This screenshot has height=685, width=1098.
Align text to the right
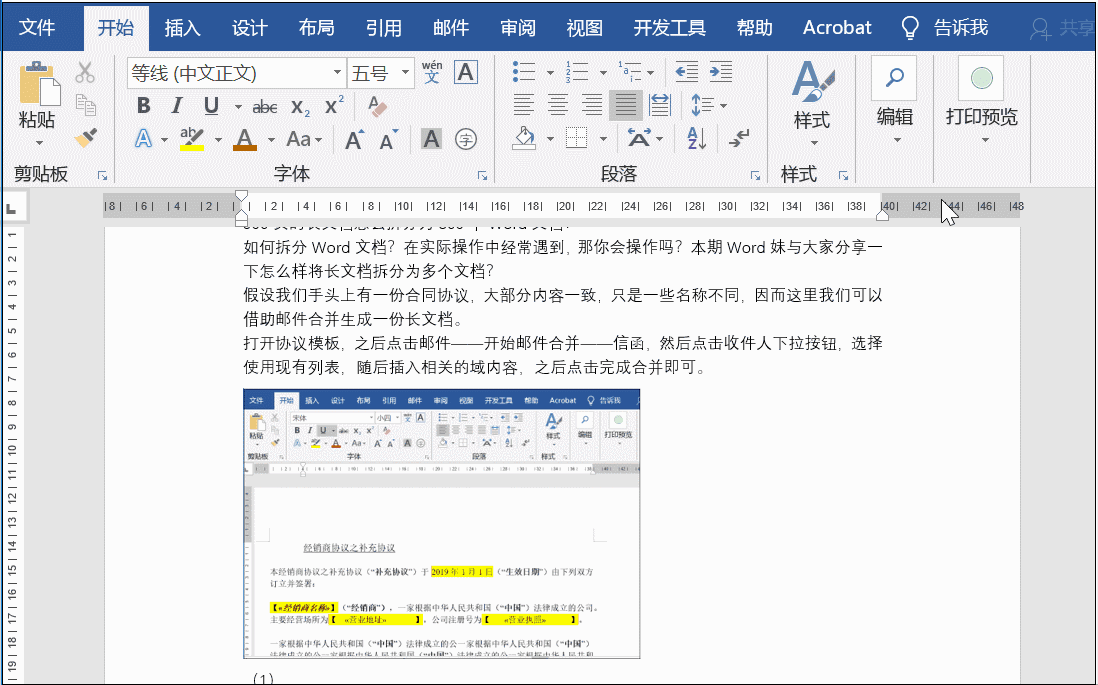pyautogui.click(x=592, y=105)
